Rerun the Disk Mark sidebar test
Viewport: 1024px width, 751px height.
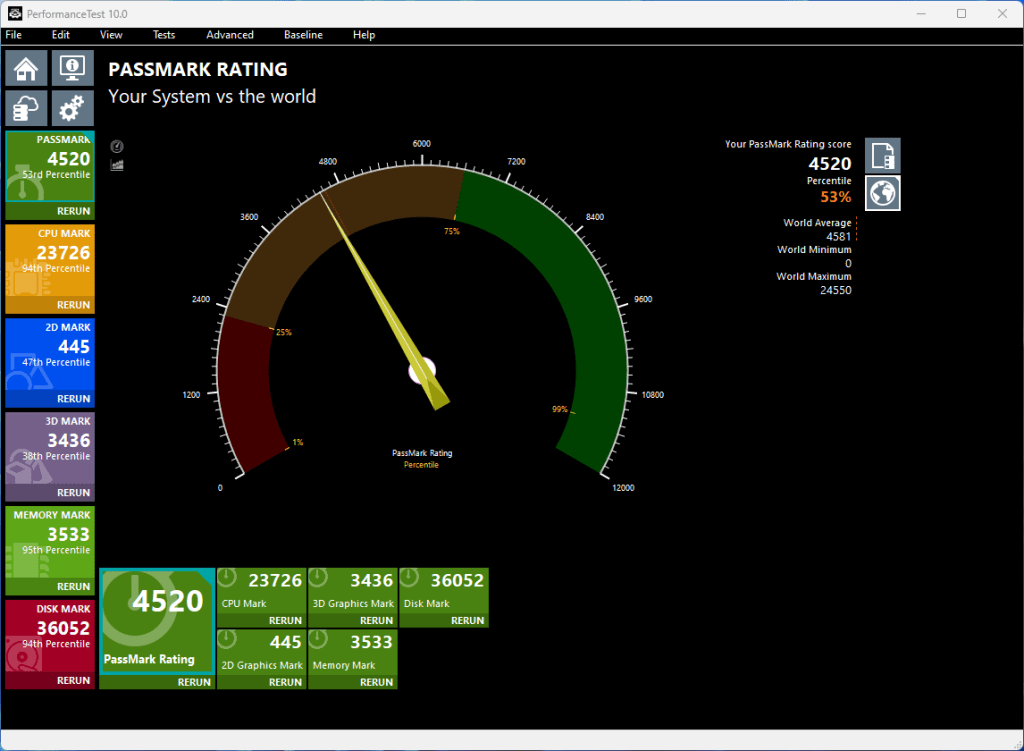(73, 680)
